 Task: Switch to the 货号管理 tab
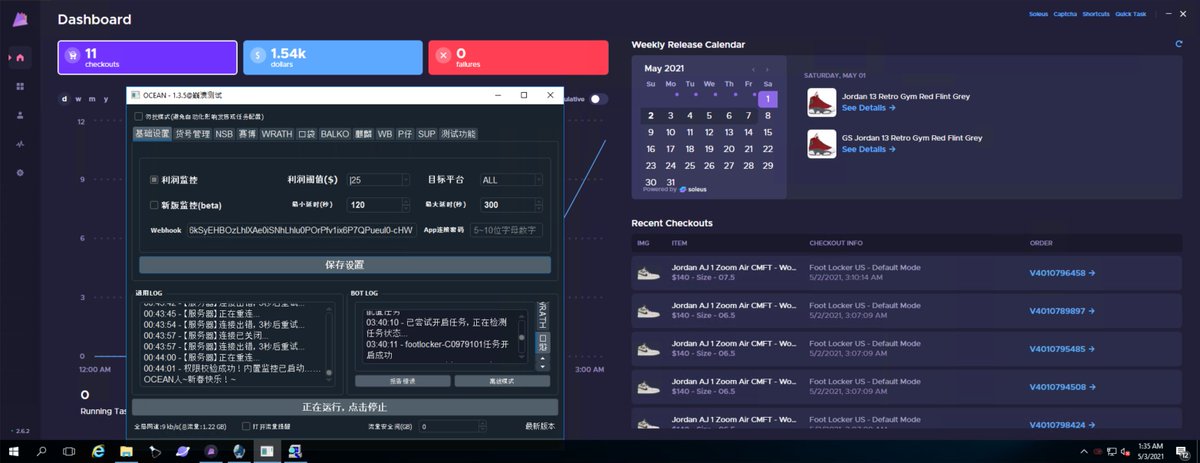click(193, 133)
